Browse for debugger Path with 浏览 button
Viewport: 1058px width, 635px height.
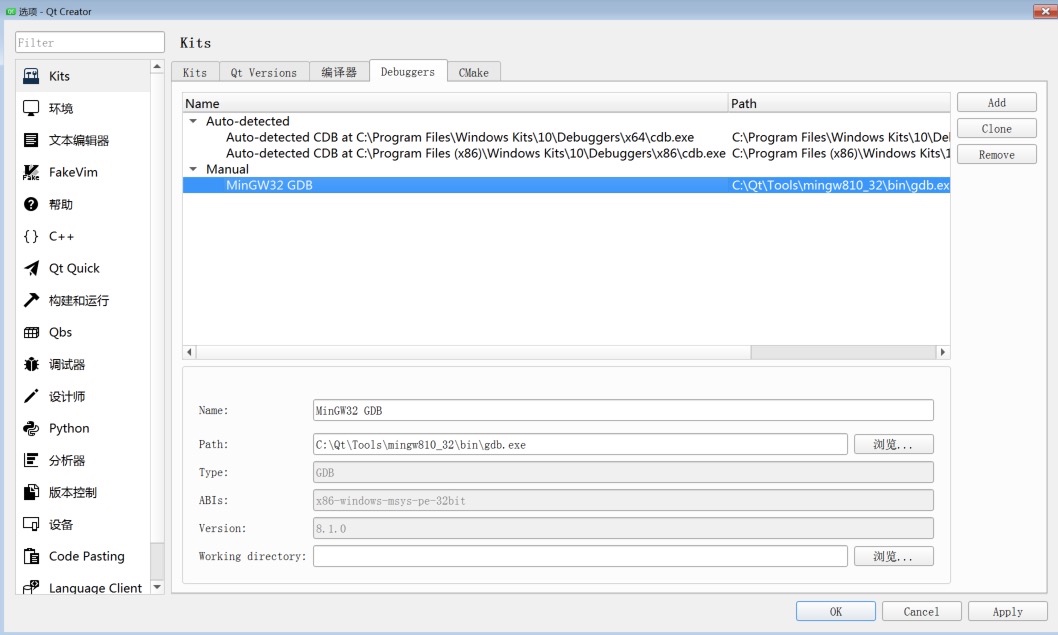[x=893, y=444]
